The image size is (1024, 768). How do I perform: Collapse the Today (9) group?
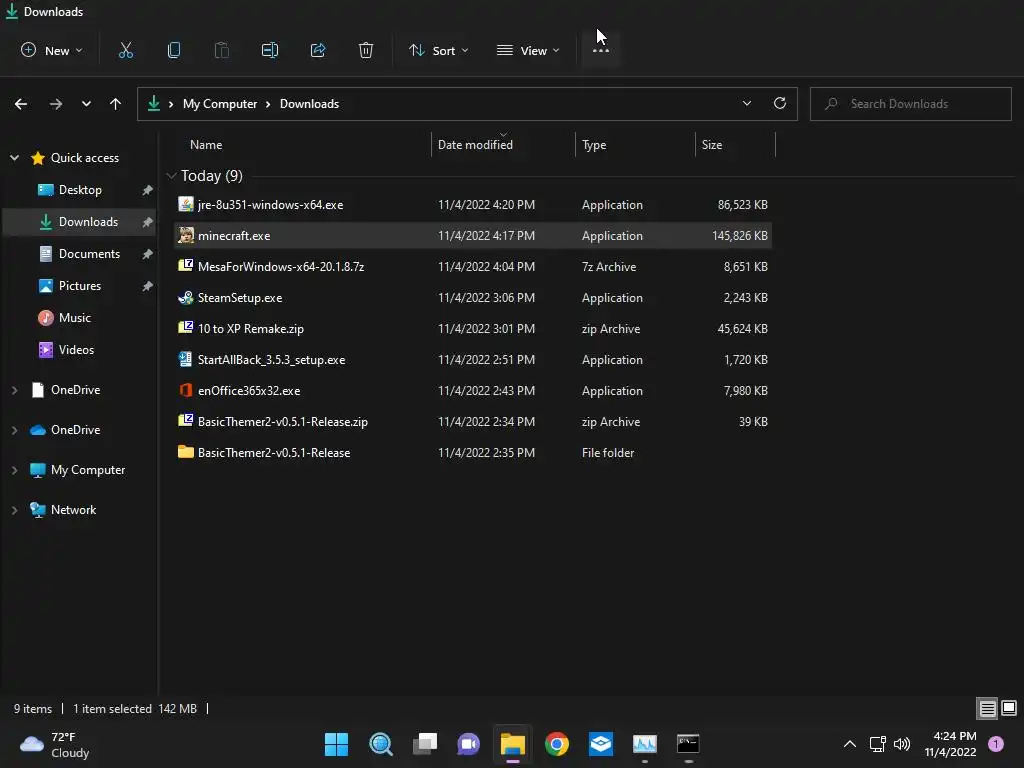(x=171, y=176)
